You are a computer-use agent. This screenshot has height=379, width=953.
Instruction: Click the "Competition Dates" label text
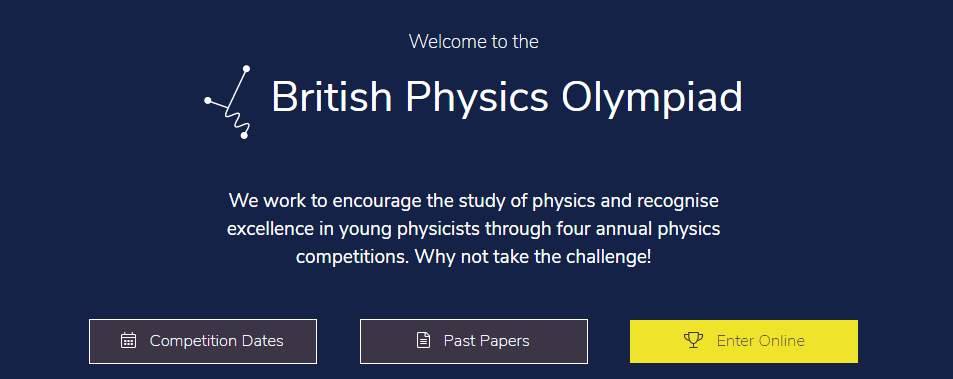[216, 341]
